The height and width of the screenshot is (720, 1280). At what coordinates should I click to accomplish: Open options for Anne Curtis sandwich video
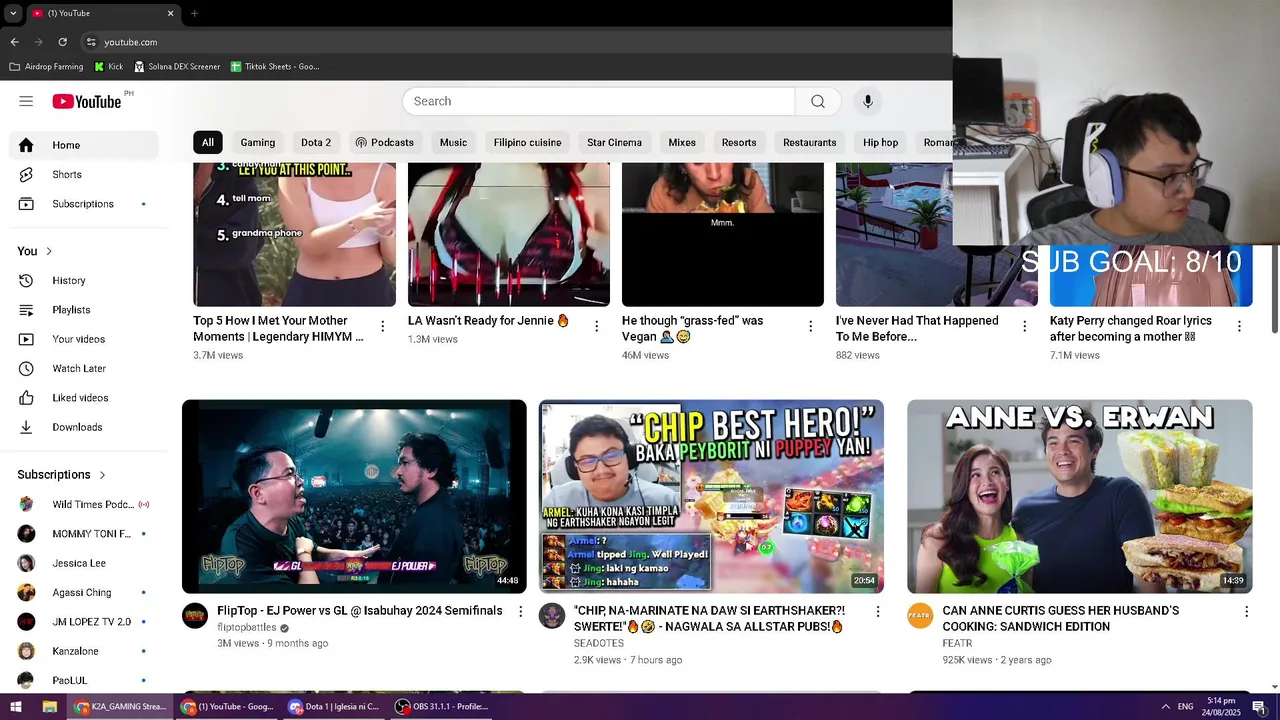(1246, 611)
